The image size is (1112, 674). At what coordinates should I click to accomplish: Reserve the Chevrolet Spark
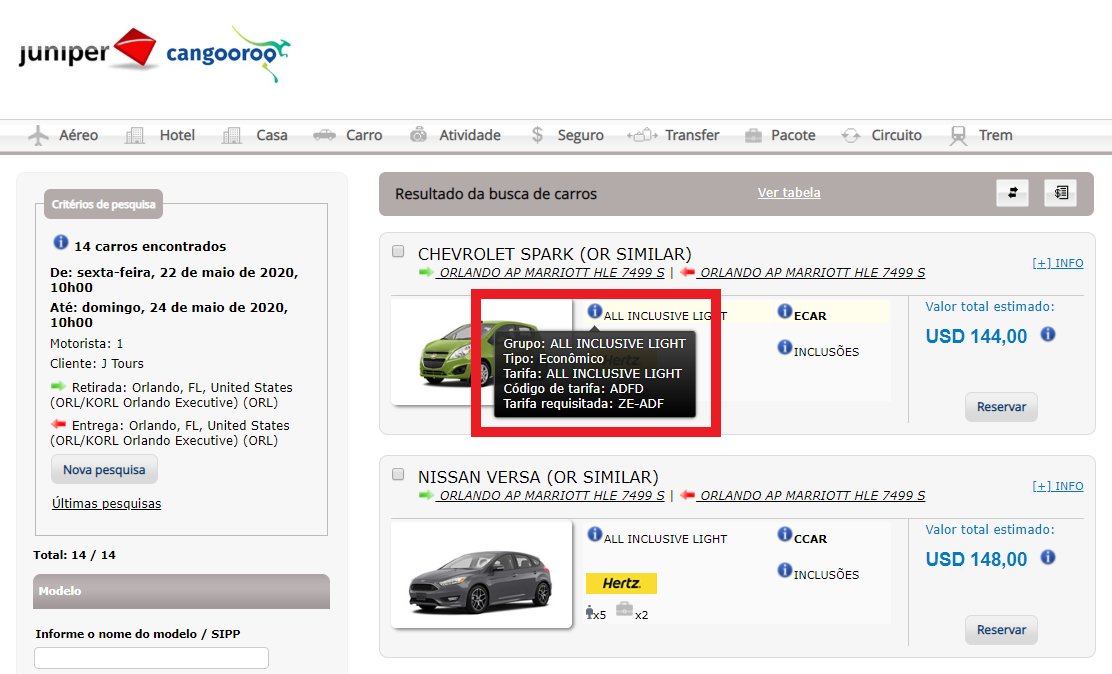pyautogui.click(x=1001, y=407)
